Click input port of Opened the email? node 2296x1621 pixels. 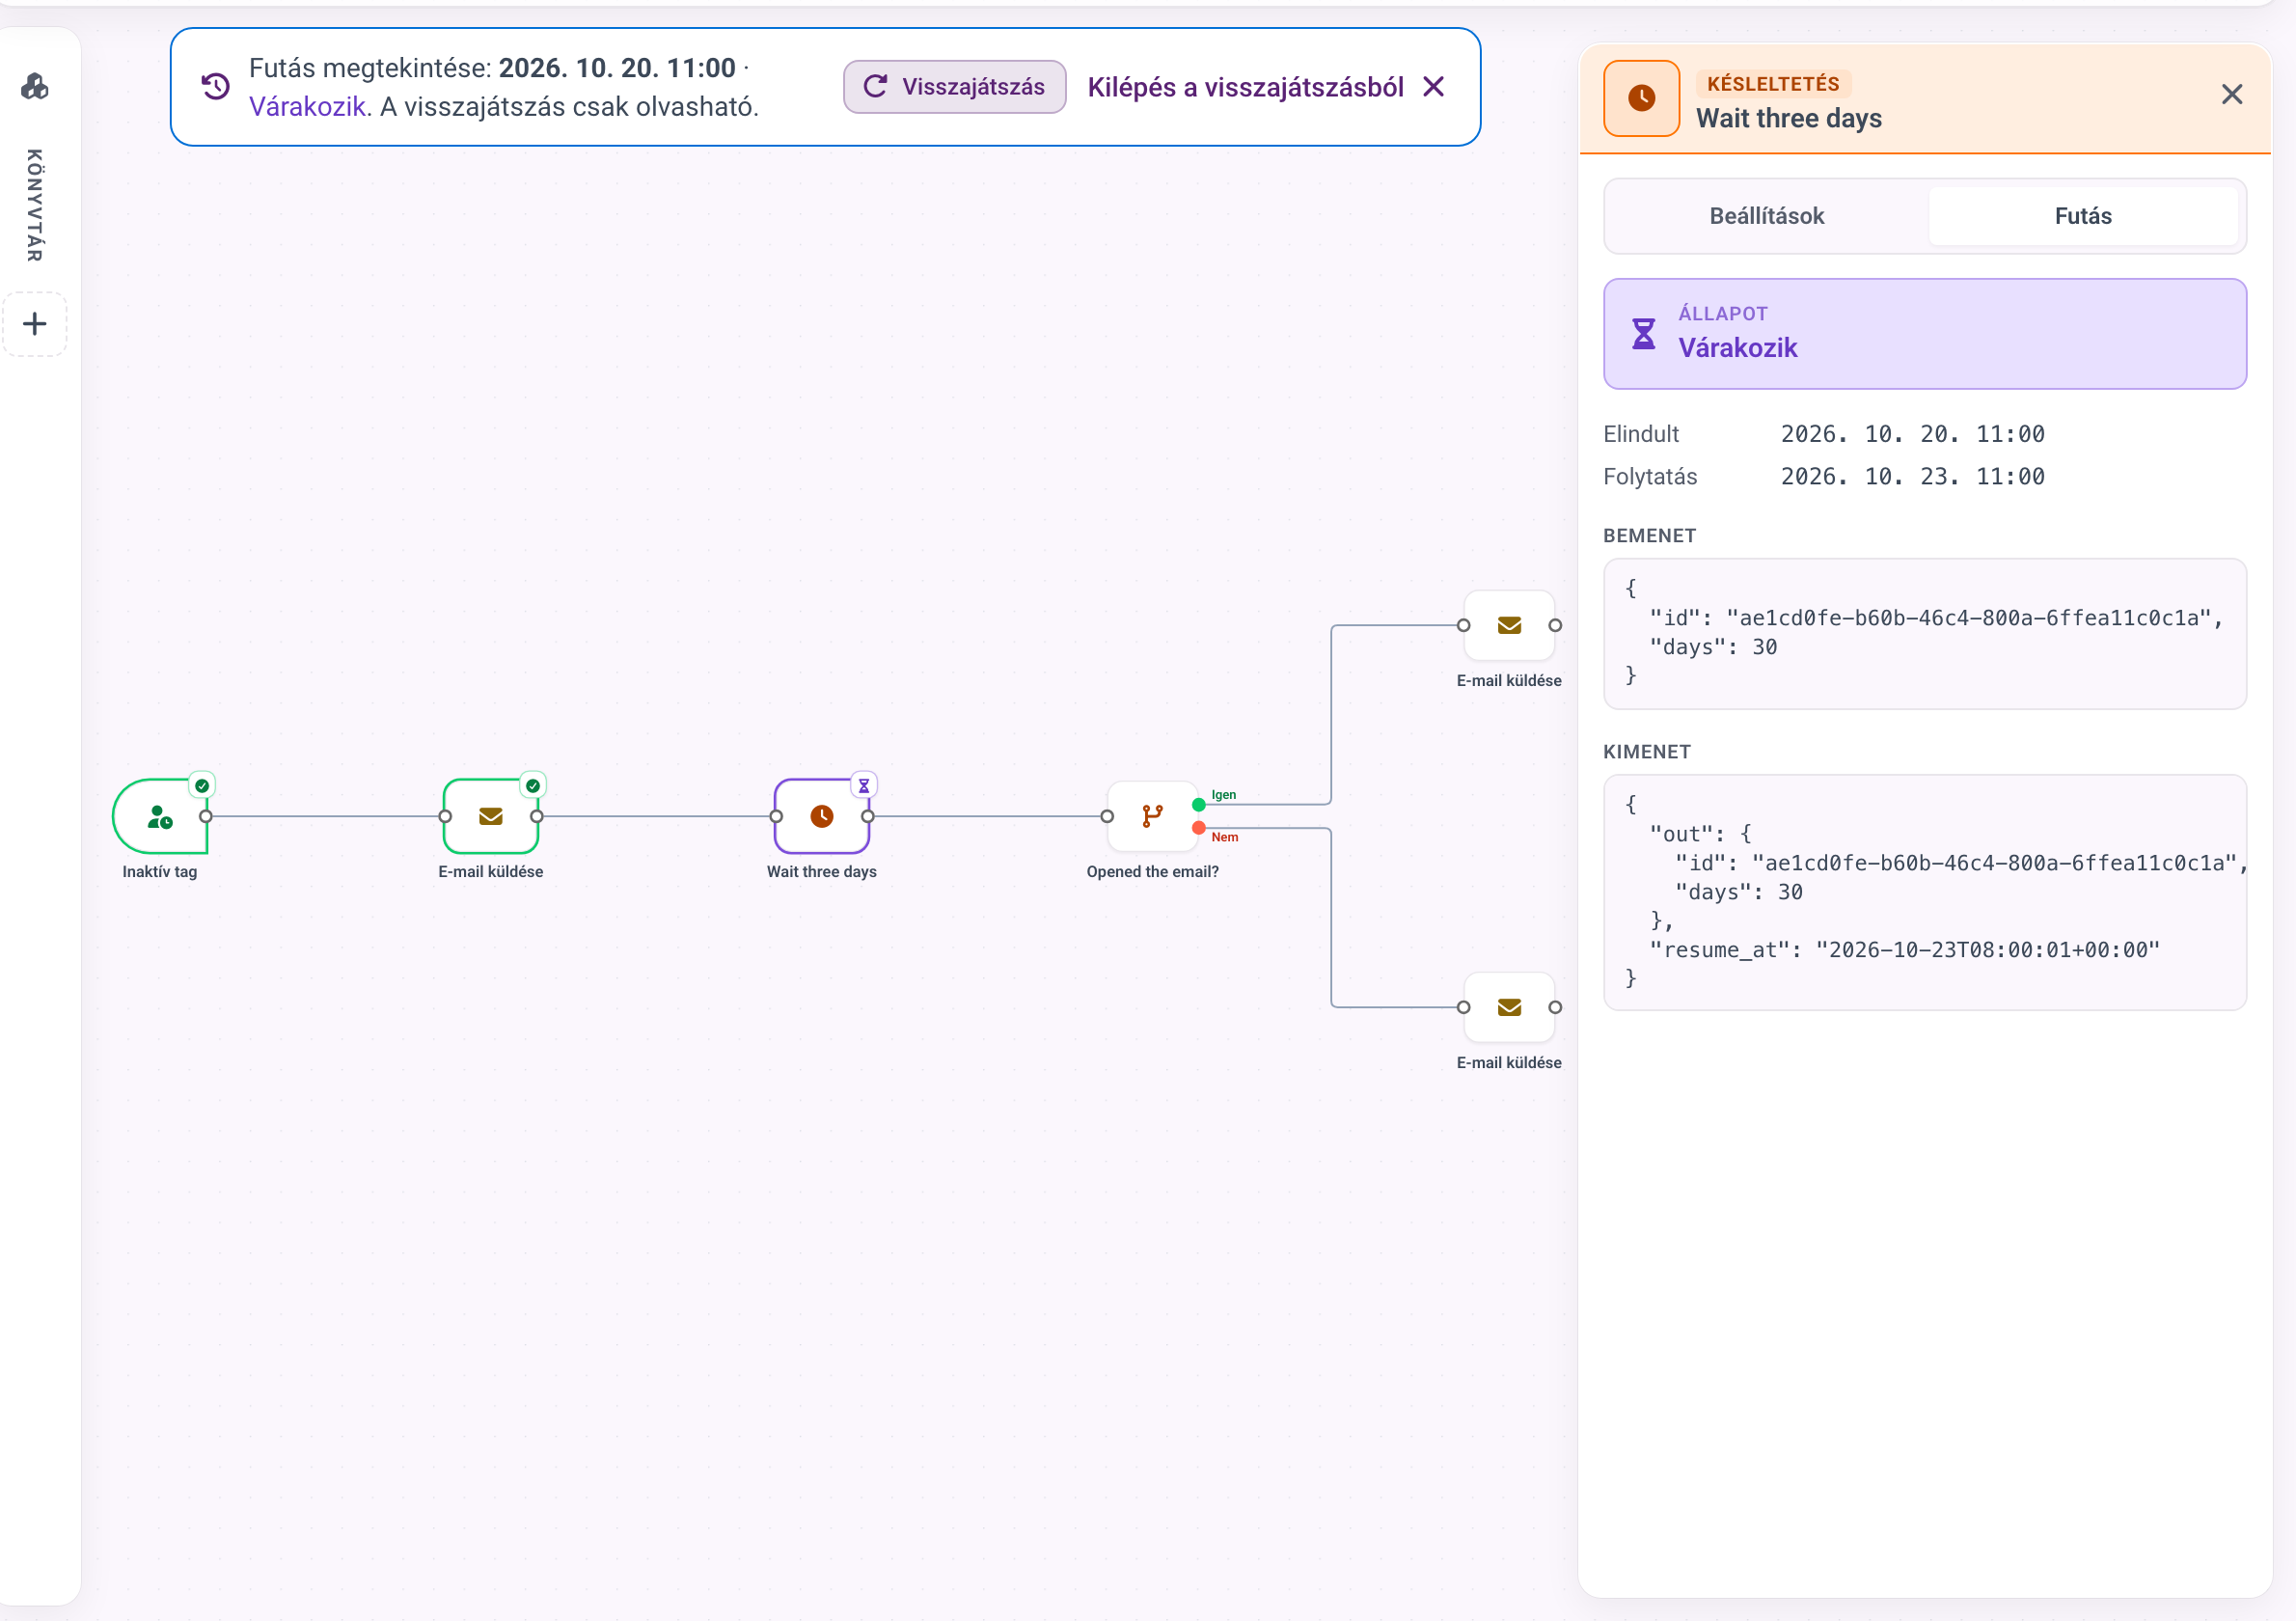point(1107,817)
